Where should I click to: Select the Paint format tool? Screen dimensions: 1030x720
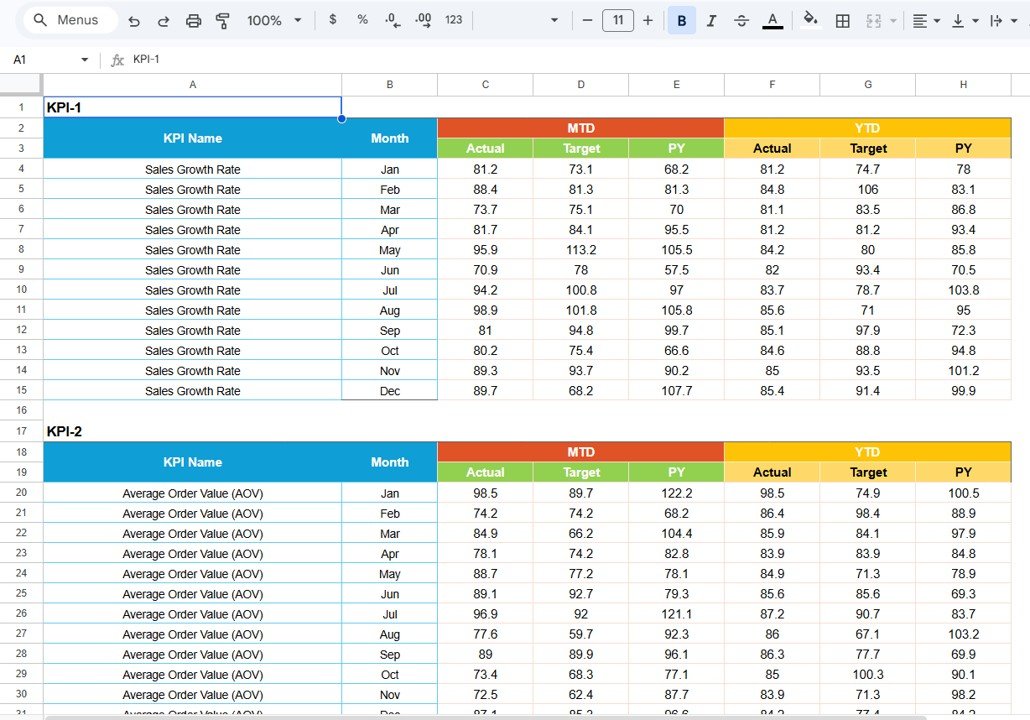pyautogui.click(x=223, y=20)
